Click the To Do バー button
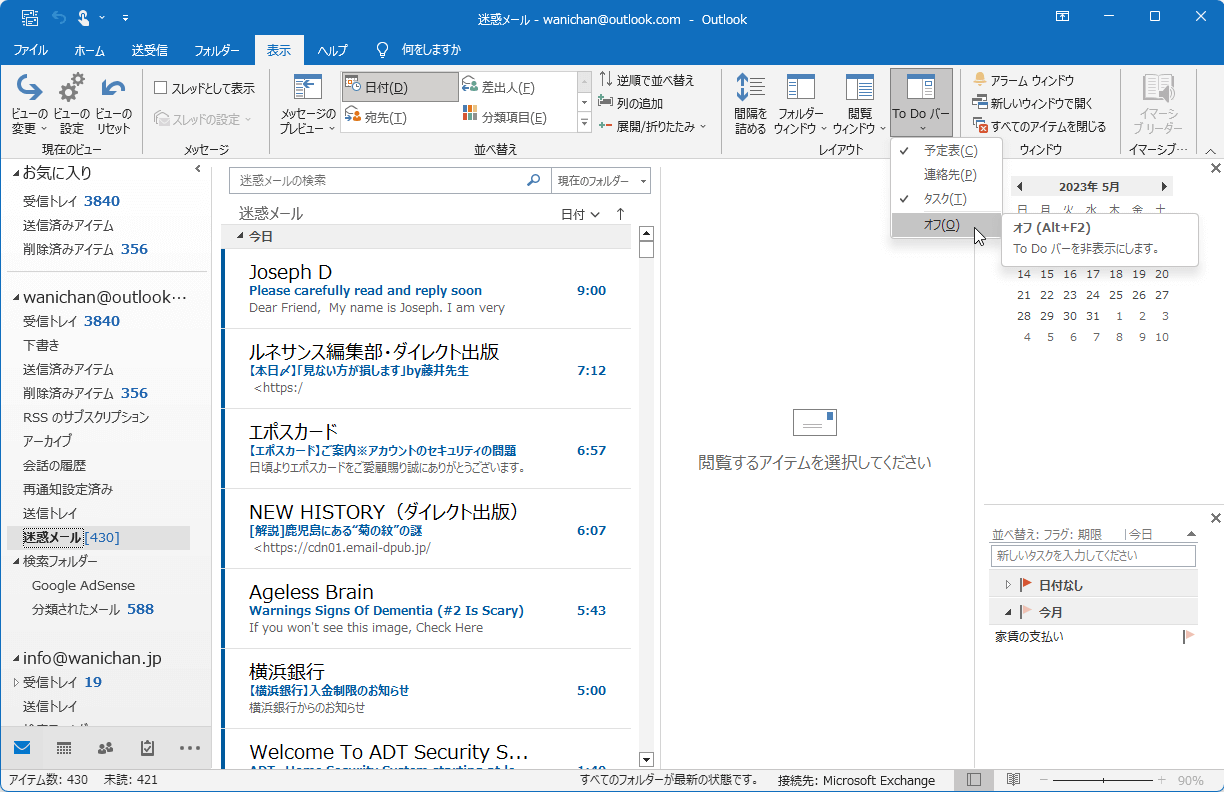The height and width of the screenshot is (792, 1224). [x=921, y=105]
